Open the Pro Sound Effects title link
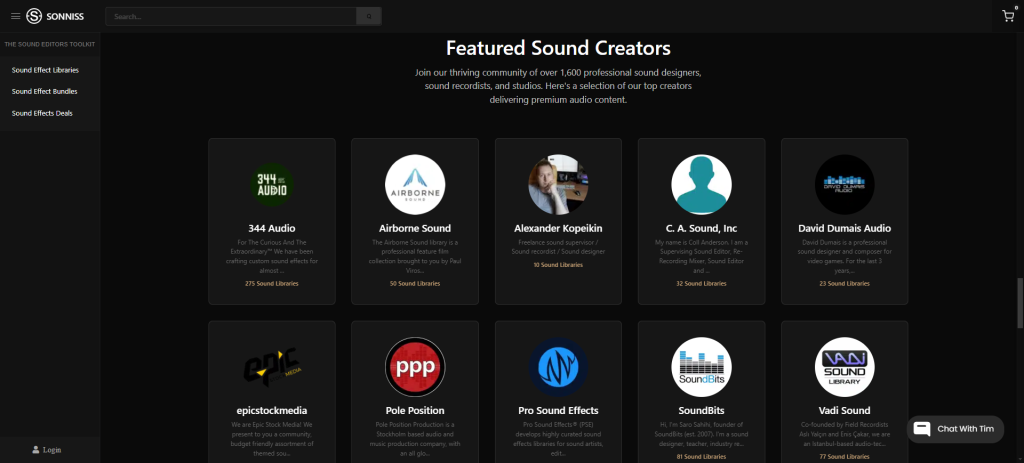The width and height of the screenshot is (1024, 463). pyautogui.click(x=558, y=411)
